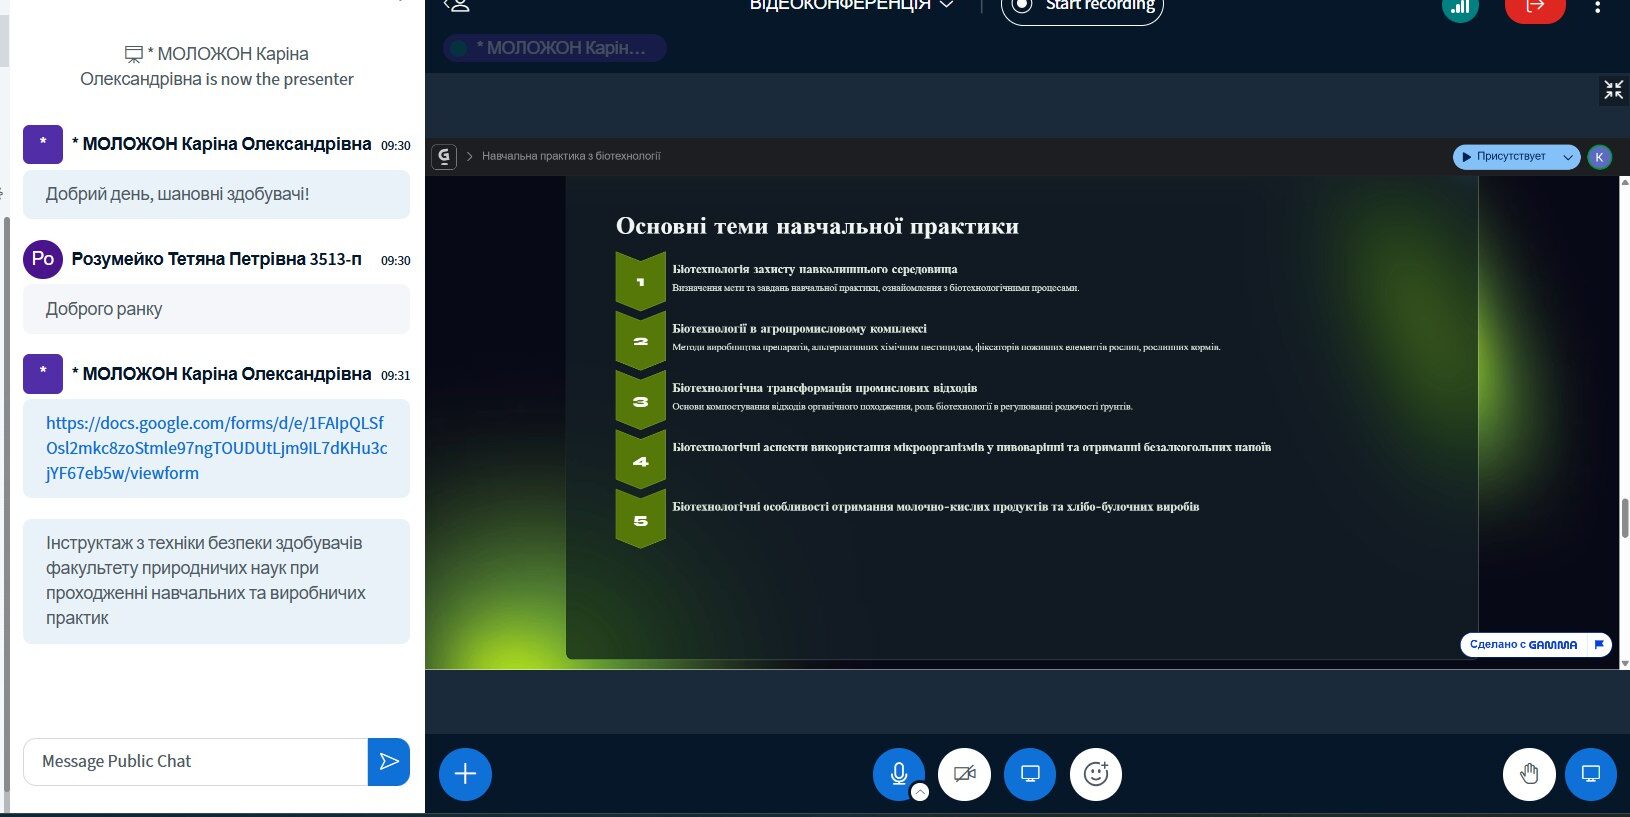Click the send message arrow button
1630x817 pixels.
(x=389, y=762)
